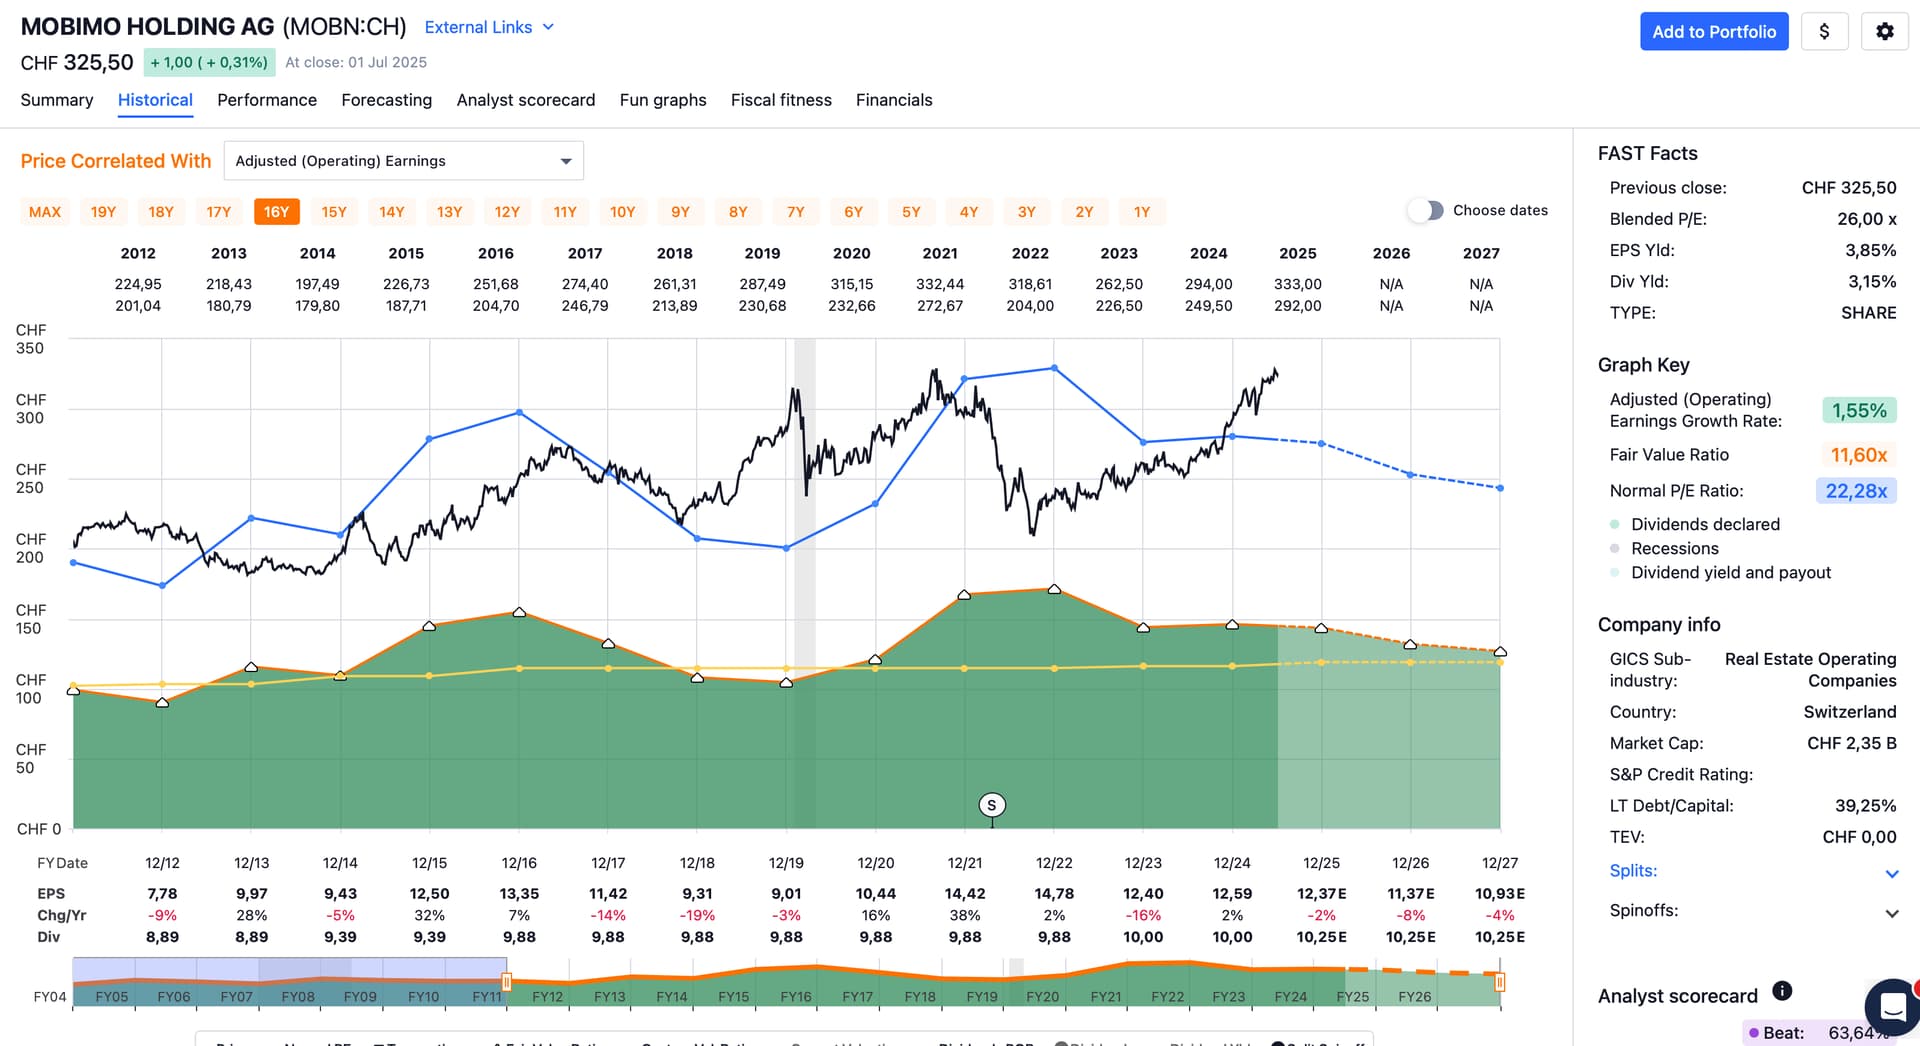This screenshot has height=1046, width=1920.
Task: Toggle Recessions series label
Action: (x=1674, y=548)
